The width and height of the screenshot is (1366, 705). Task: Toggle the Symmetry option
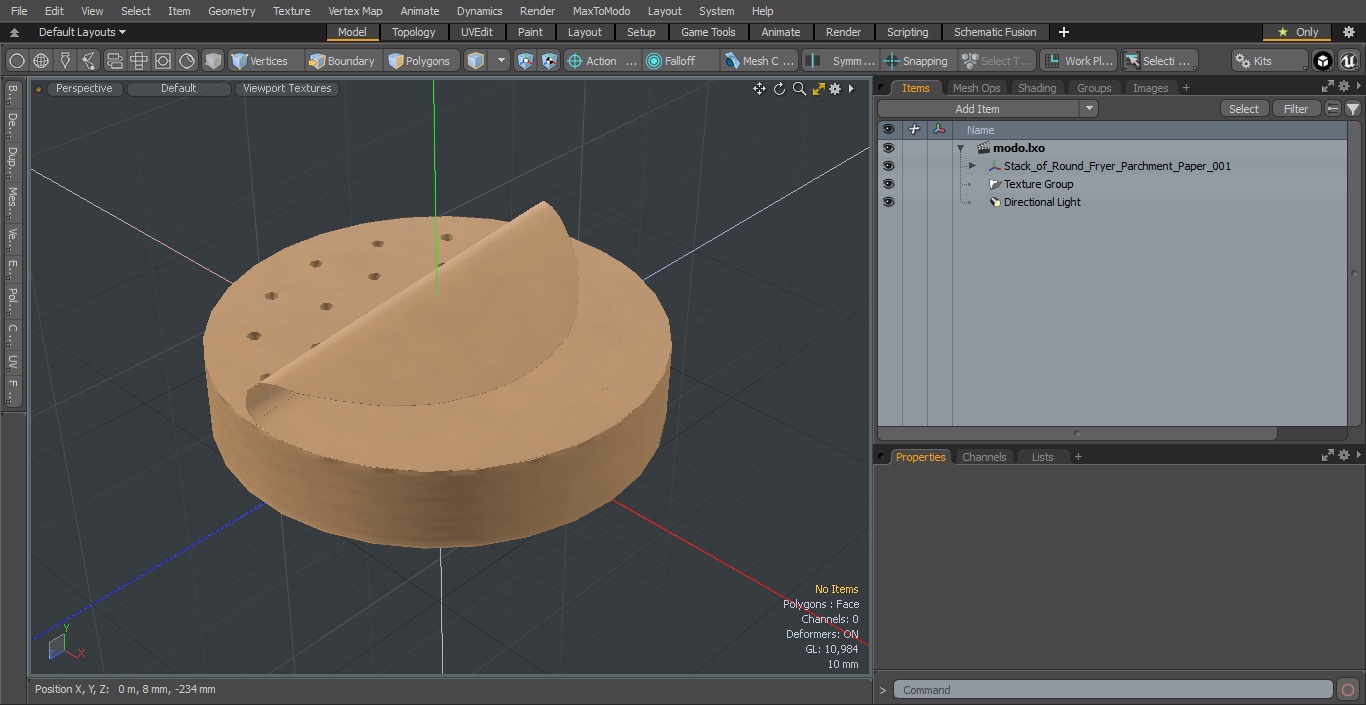[841, 61]
